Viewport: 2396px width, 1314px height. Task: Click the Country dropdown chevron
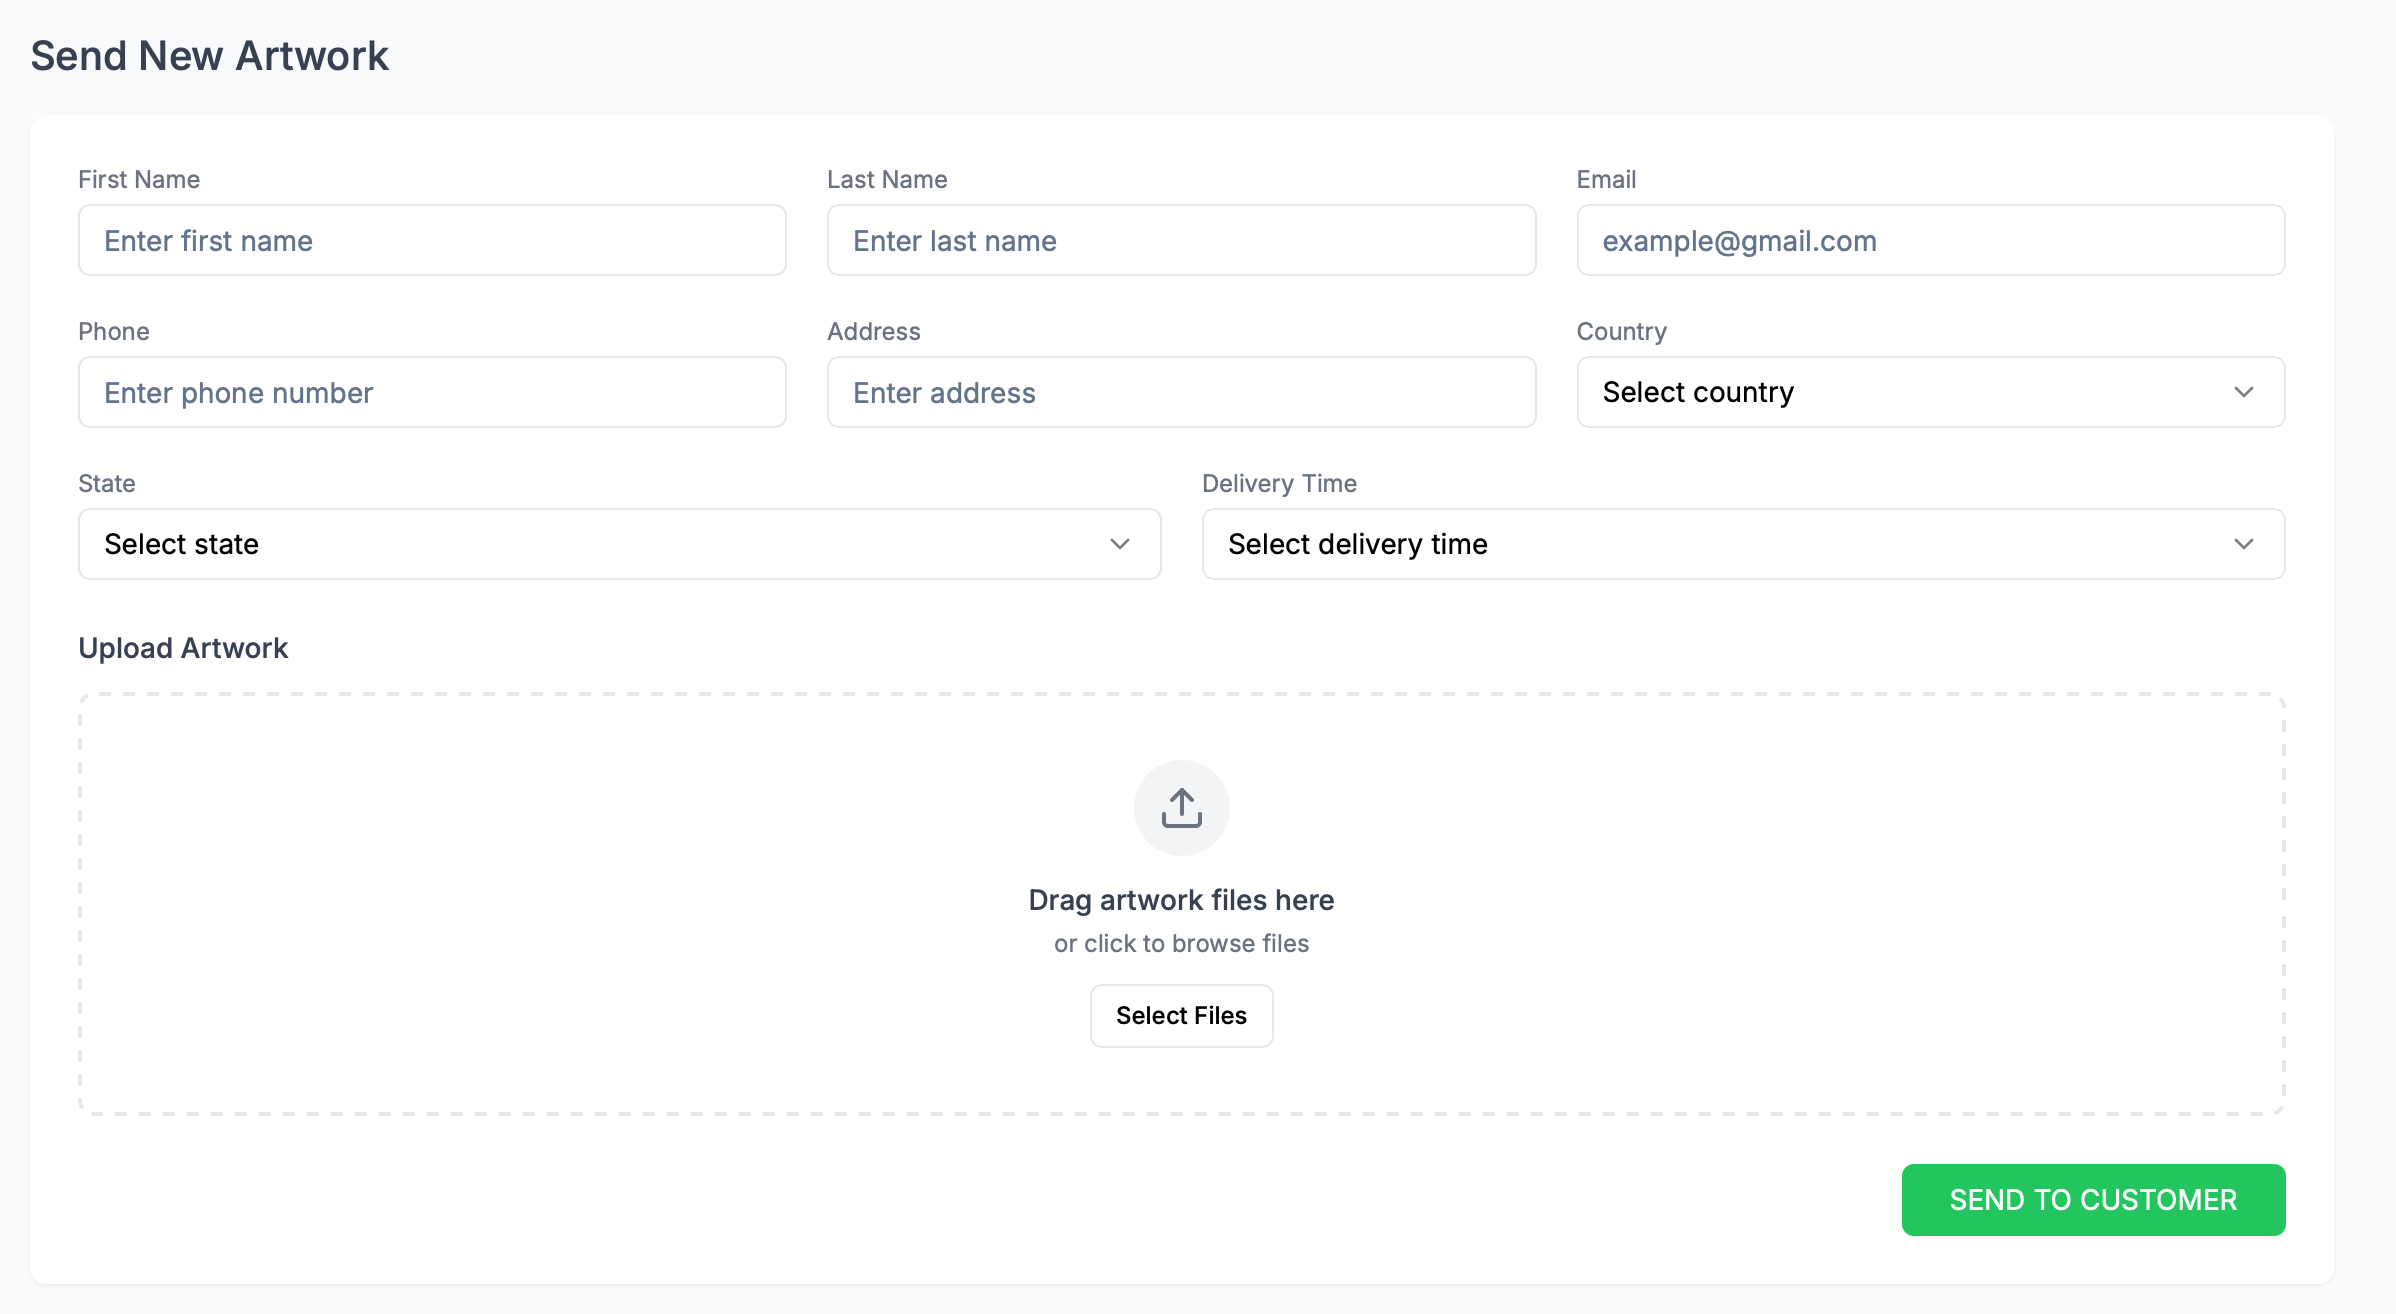pos(2243,392)
